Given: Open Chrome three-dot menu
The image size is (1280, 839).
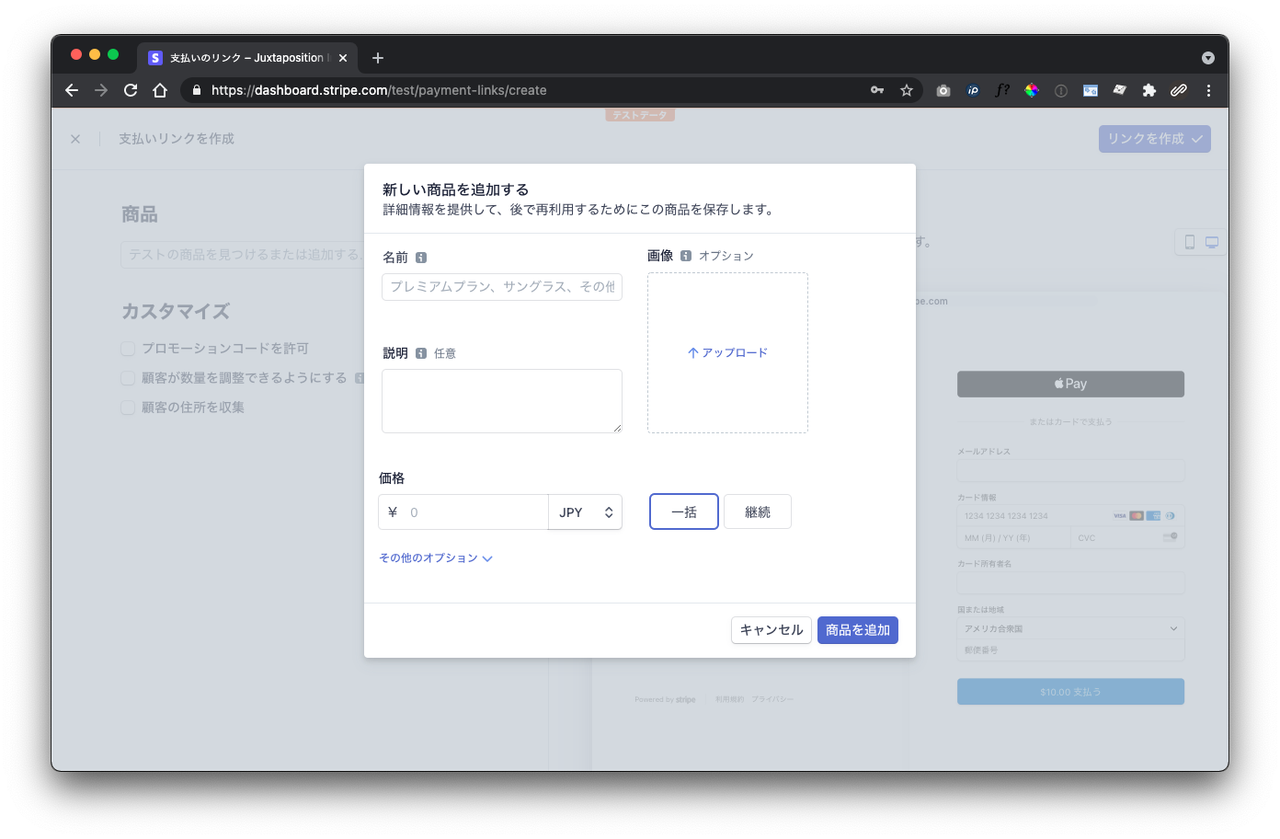Looking at the screenshot, I should pos(1208,90).
